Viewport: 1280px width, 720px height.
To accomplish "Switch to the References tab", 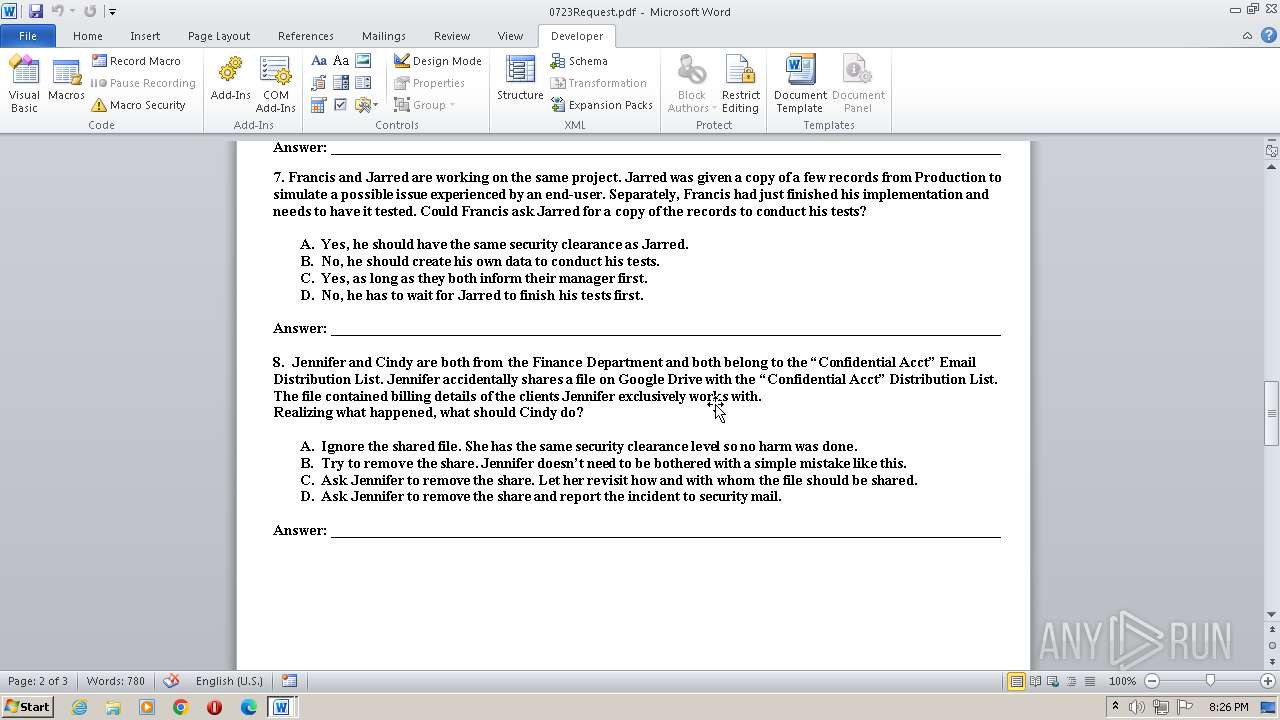I will (306, 36).
